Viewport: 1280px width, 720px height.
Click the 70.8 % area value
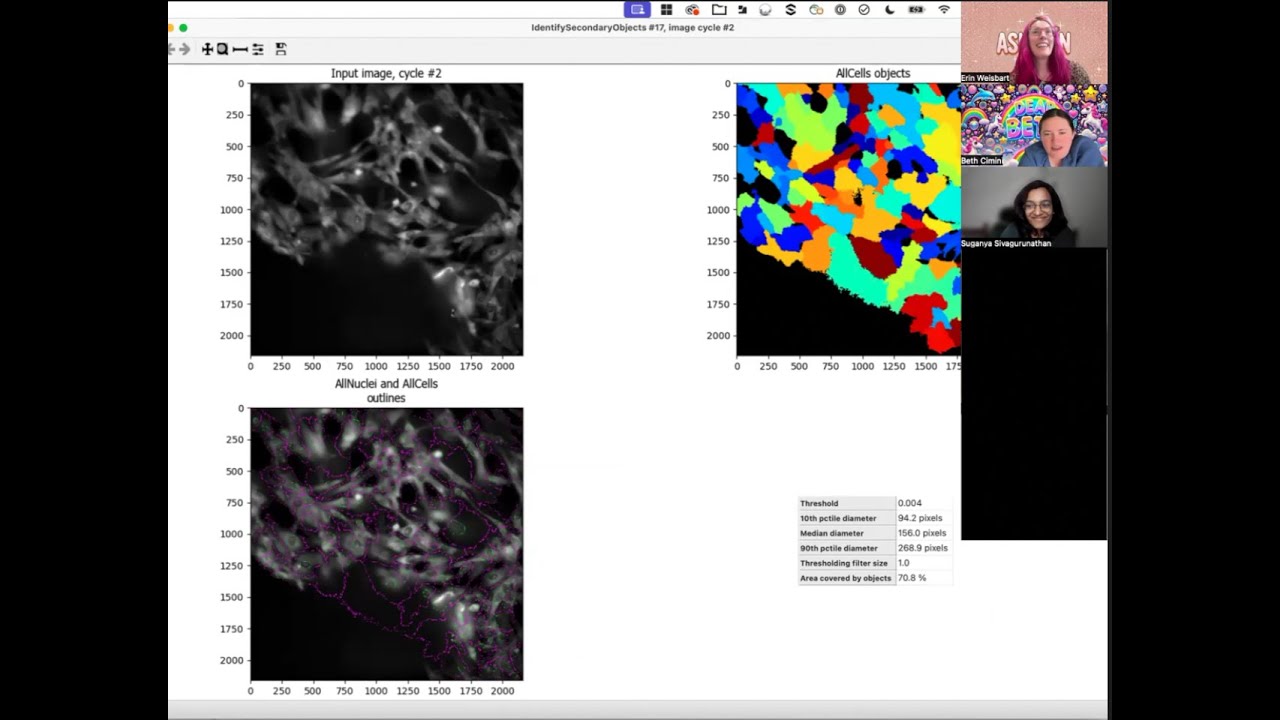click(x=912, y=578)
